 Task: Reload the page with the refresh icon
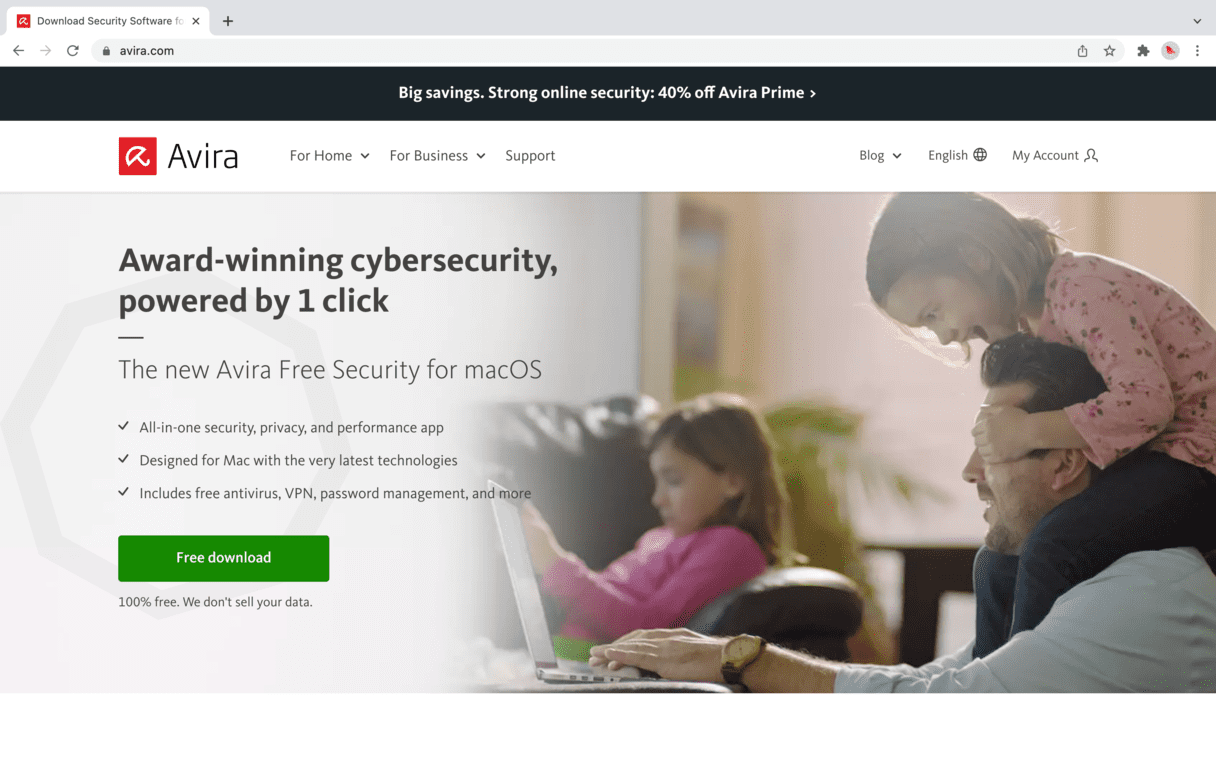(x=73, y=51)
